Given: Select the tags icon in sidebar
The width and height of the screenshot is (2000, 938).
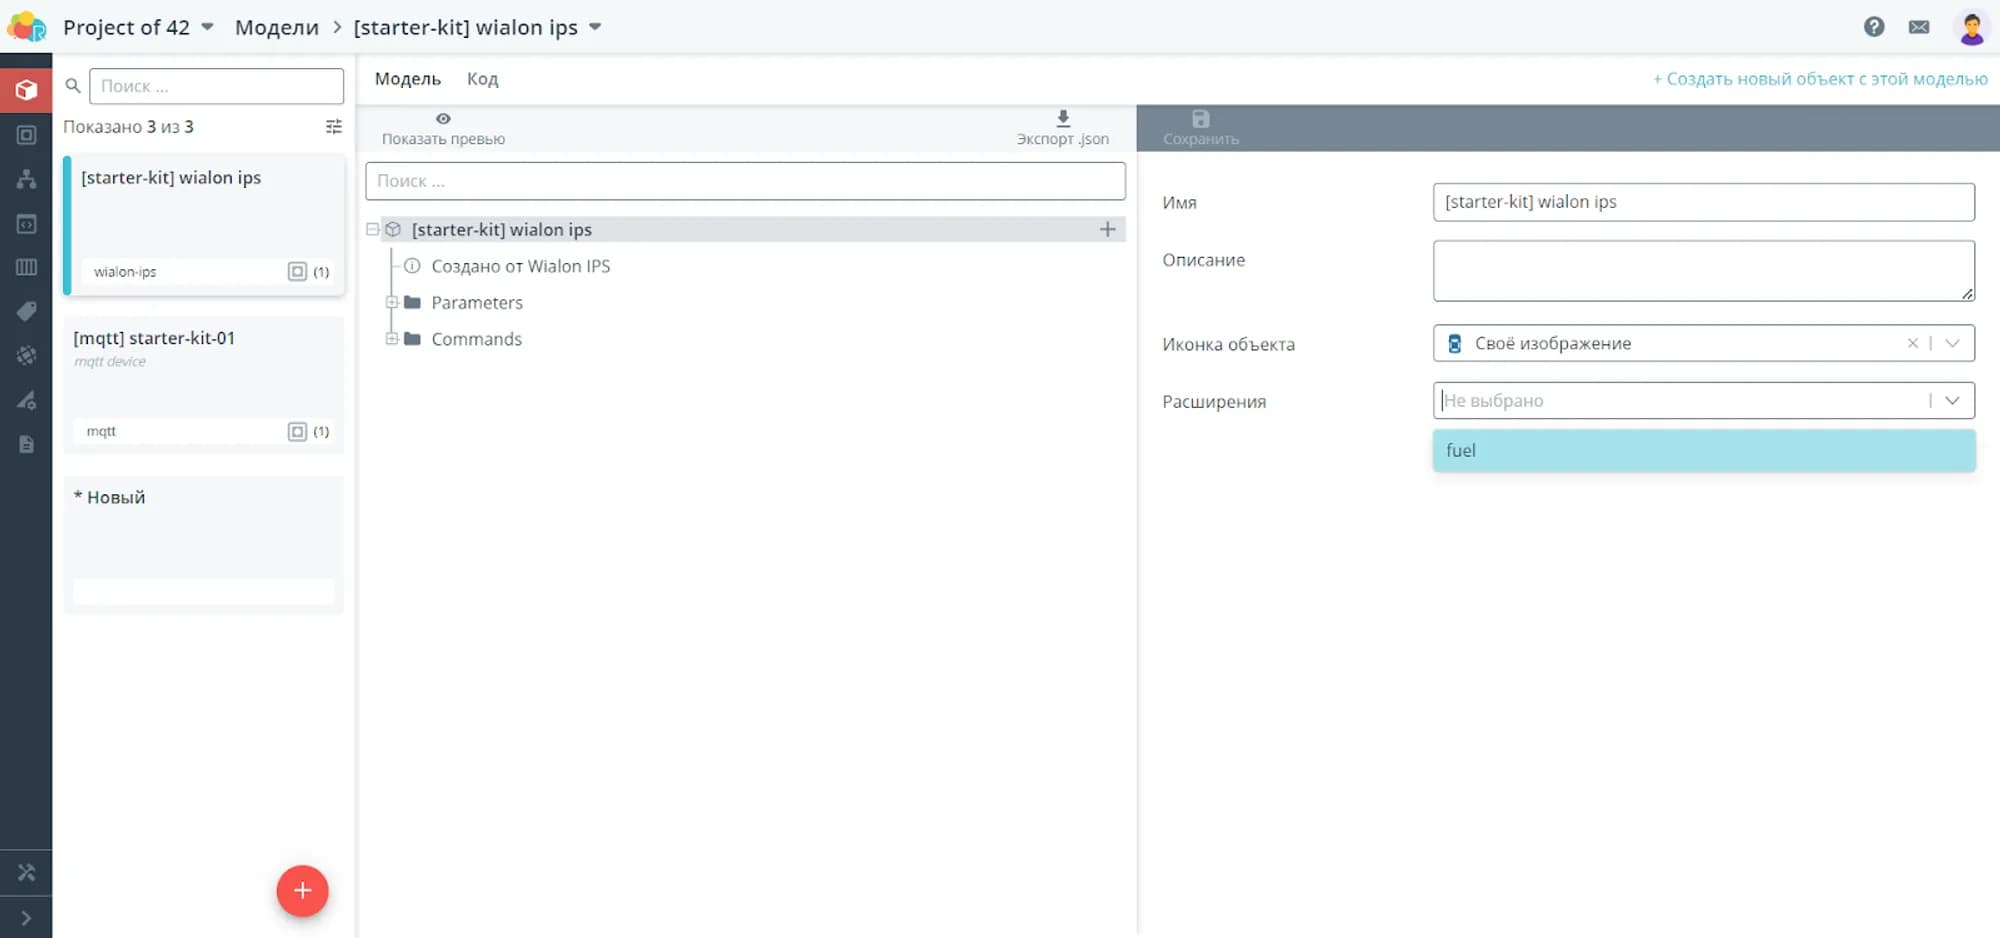Looking at the screenshot, I should tap(27, 311).
